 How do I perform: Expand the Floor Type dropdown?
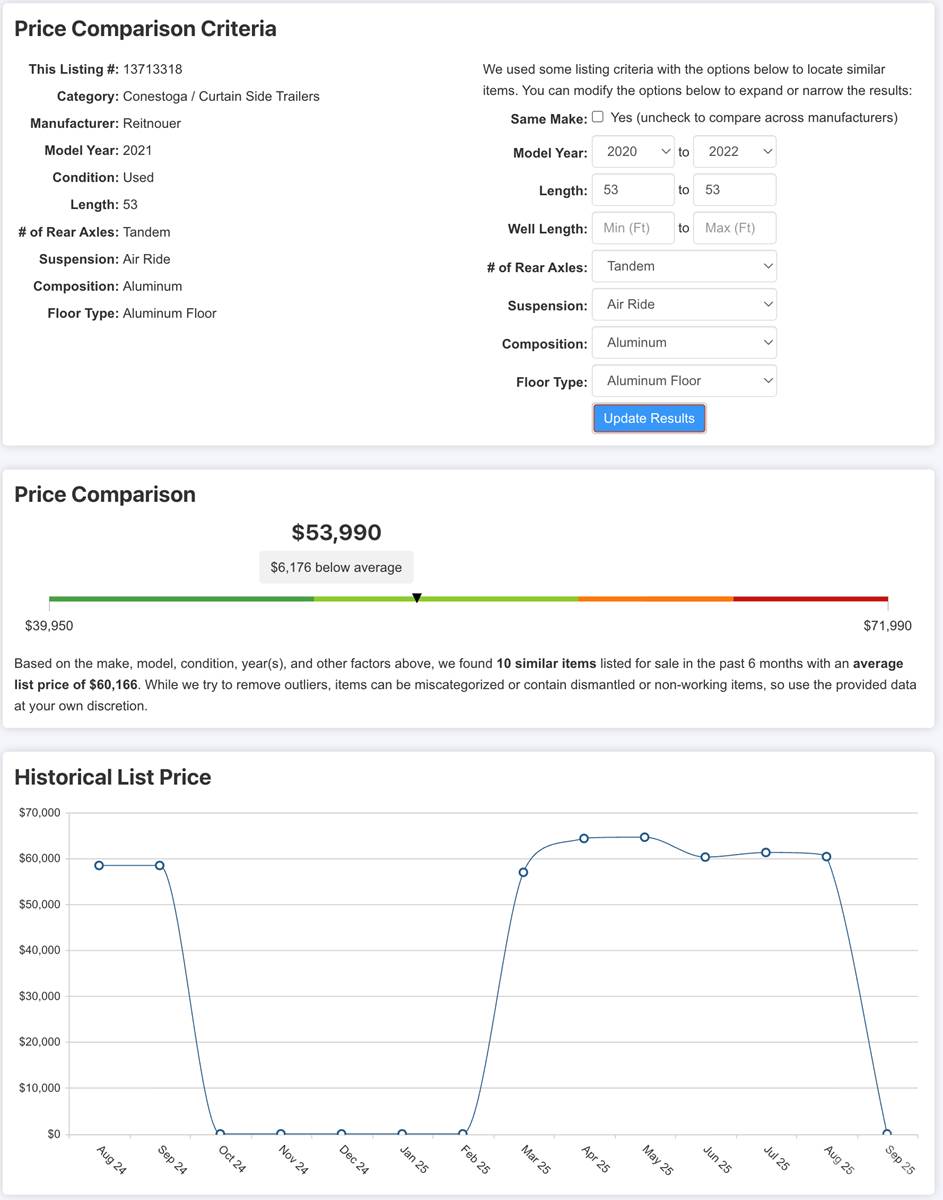coord(685,380)
